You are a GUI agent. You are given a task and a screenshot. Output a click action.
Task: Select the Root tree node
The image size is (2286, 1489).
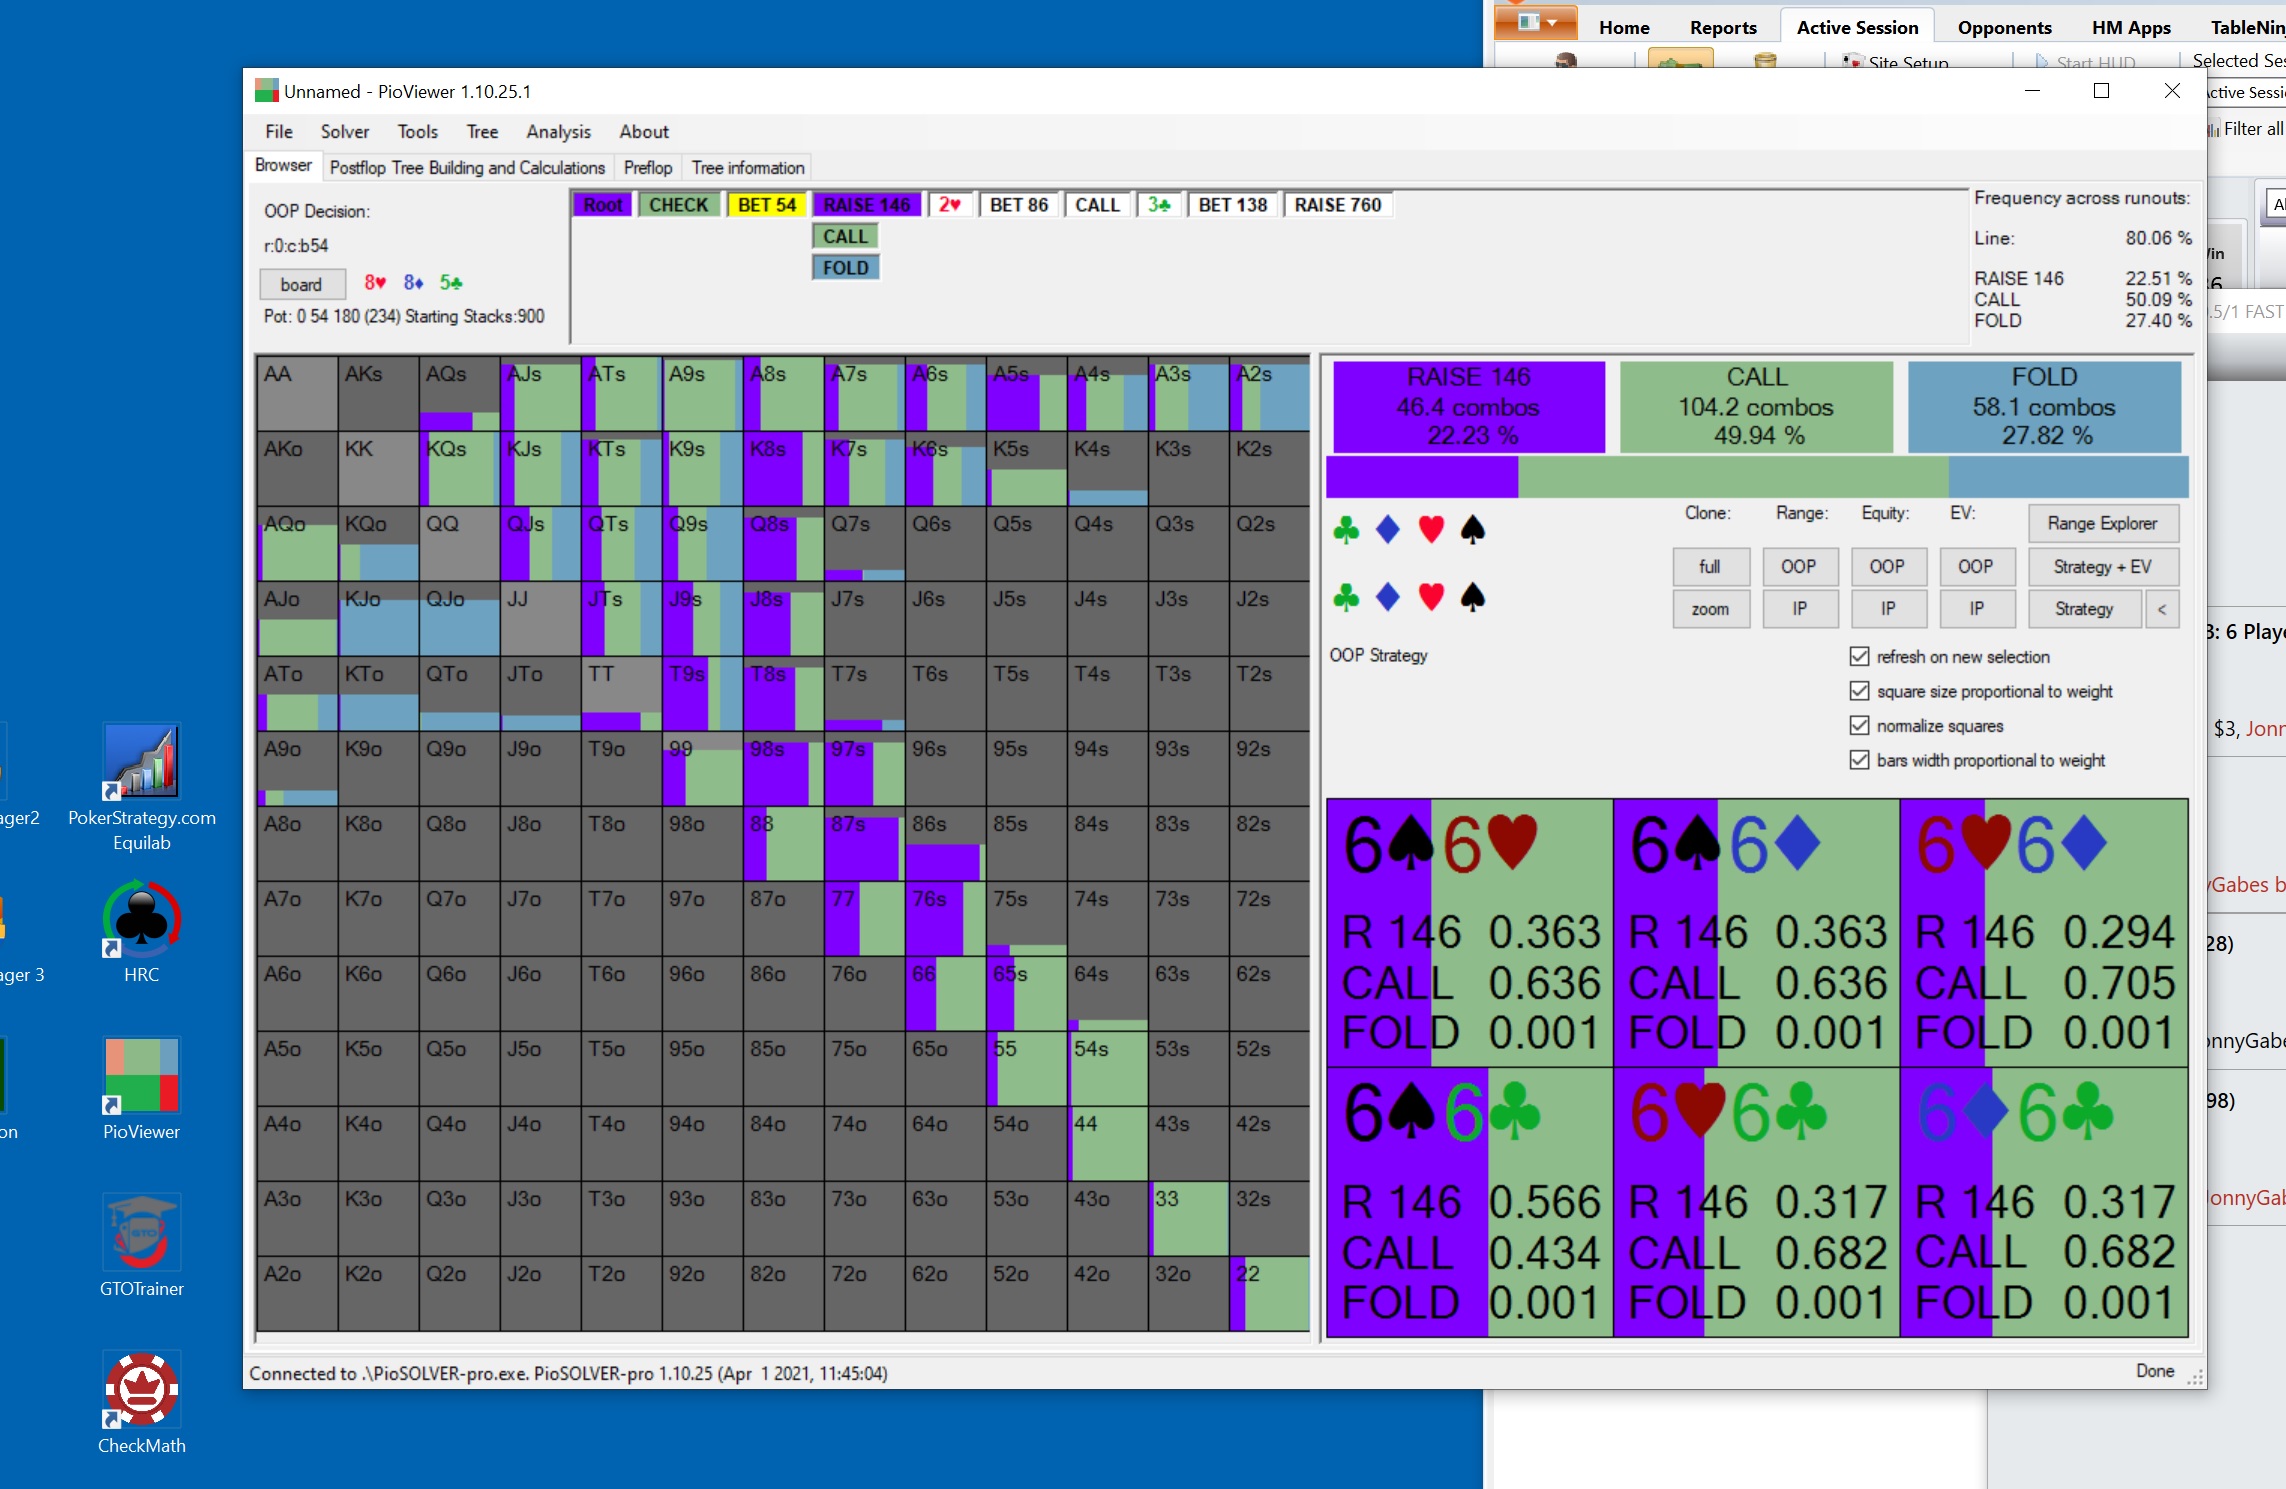click(x=603, y=205)
